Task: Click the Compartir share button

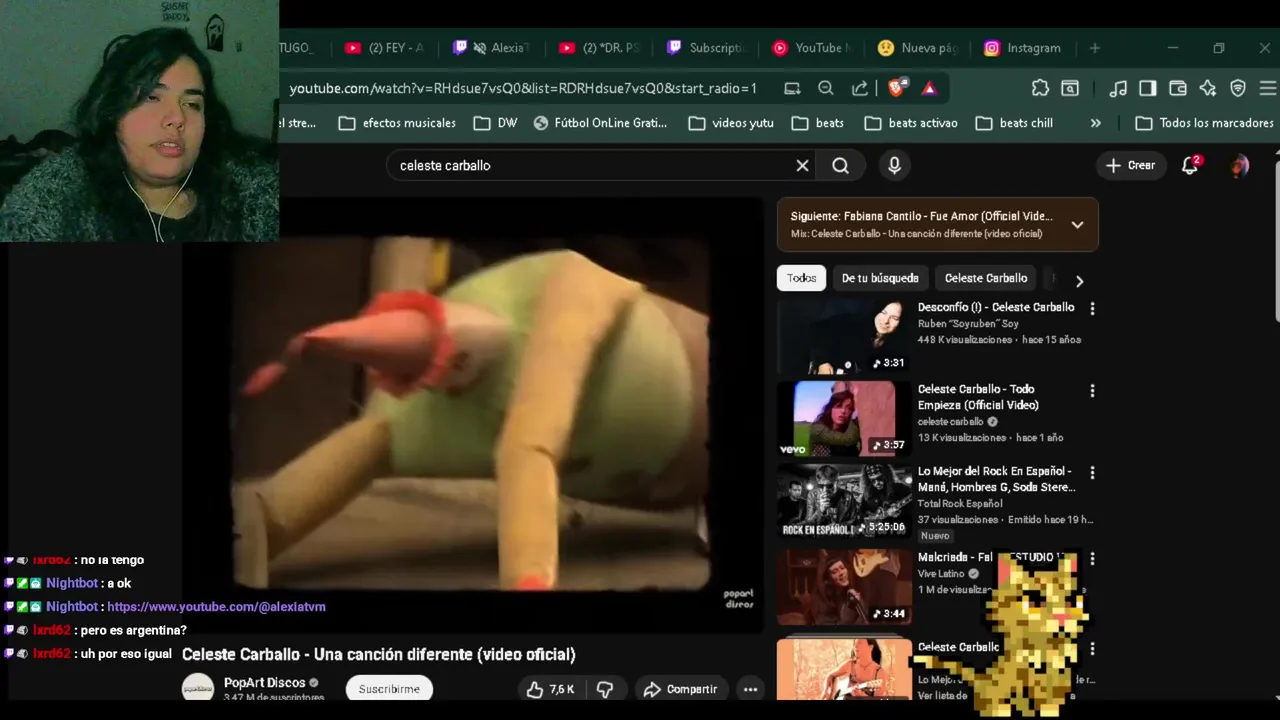Action: pyautogui.click(x=680, y=689)
